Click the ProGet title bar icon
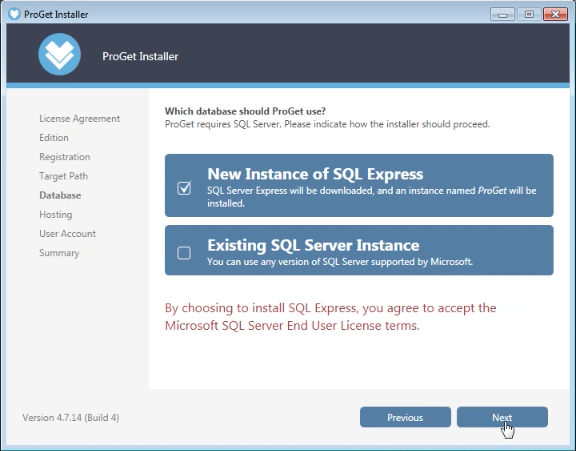 [14, 14]
